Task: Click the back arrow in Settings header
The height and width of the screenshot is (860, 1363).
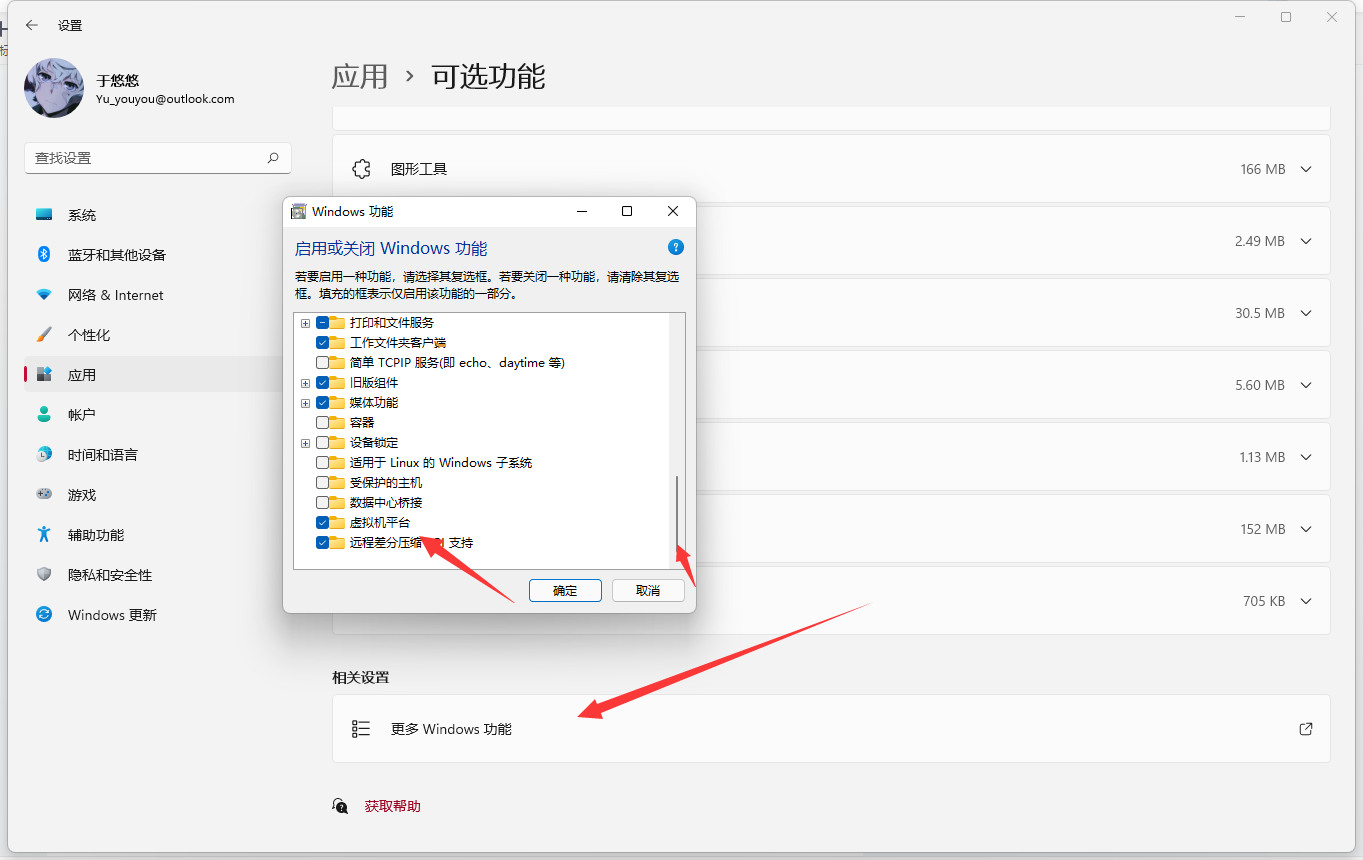Action: click(x=32, y=25)
